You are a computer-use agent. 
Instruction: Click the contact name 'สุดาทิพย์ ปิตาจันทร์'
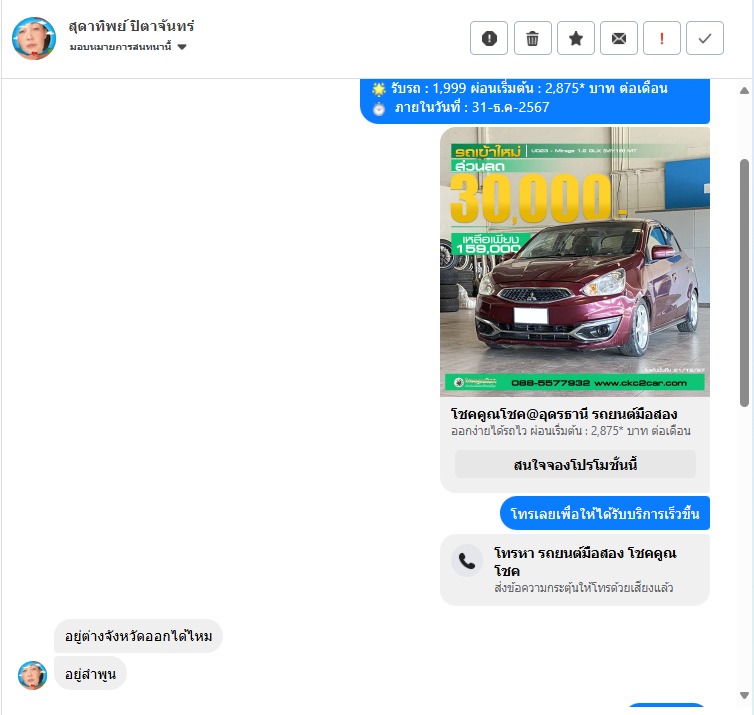click(x=131, y=25)
